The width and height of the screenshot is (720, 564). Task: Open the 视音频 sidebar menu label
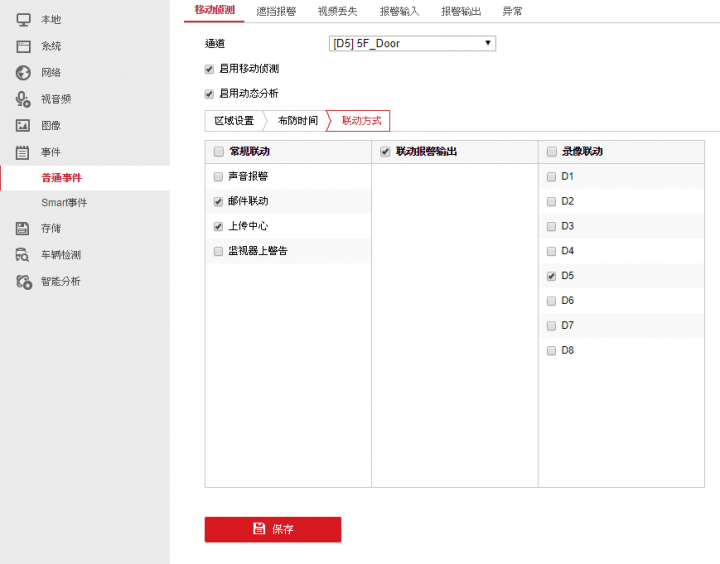pyautogui.click(x=56, y=99)
